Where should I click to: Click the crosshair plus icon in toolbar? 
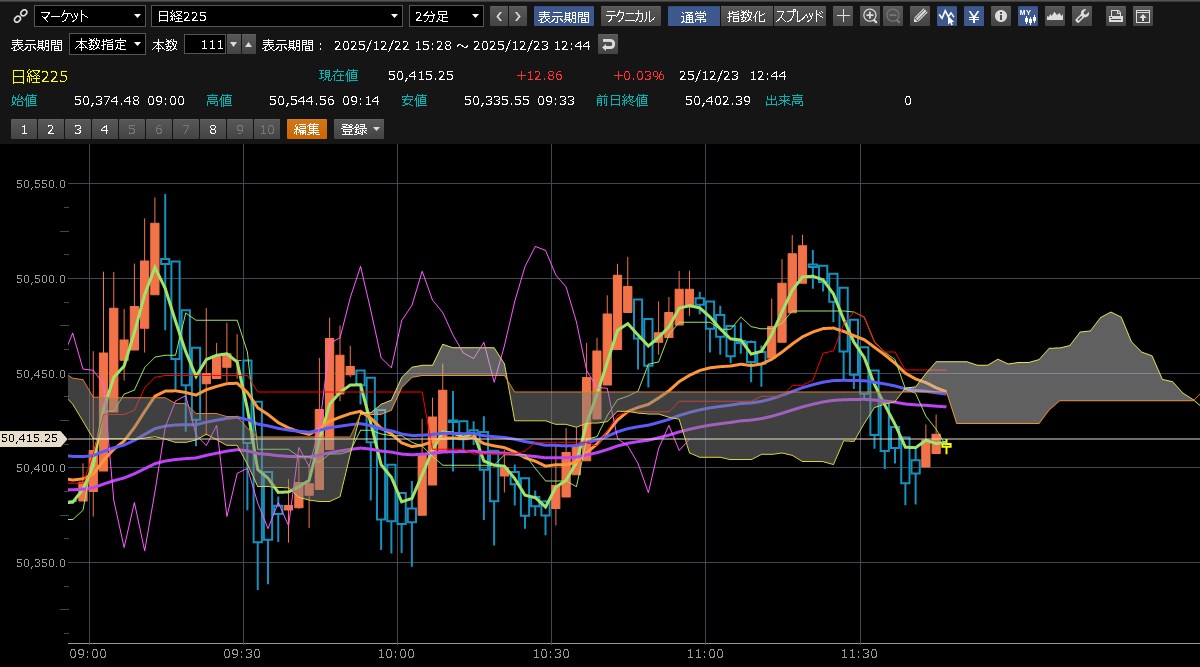click(844, 16)
